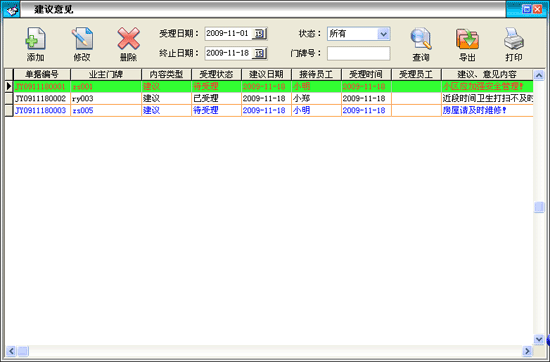Click the 建议日期 column header
Image resolution: width=550 pixels, height=362 pixels.
[x=266, y=74]
